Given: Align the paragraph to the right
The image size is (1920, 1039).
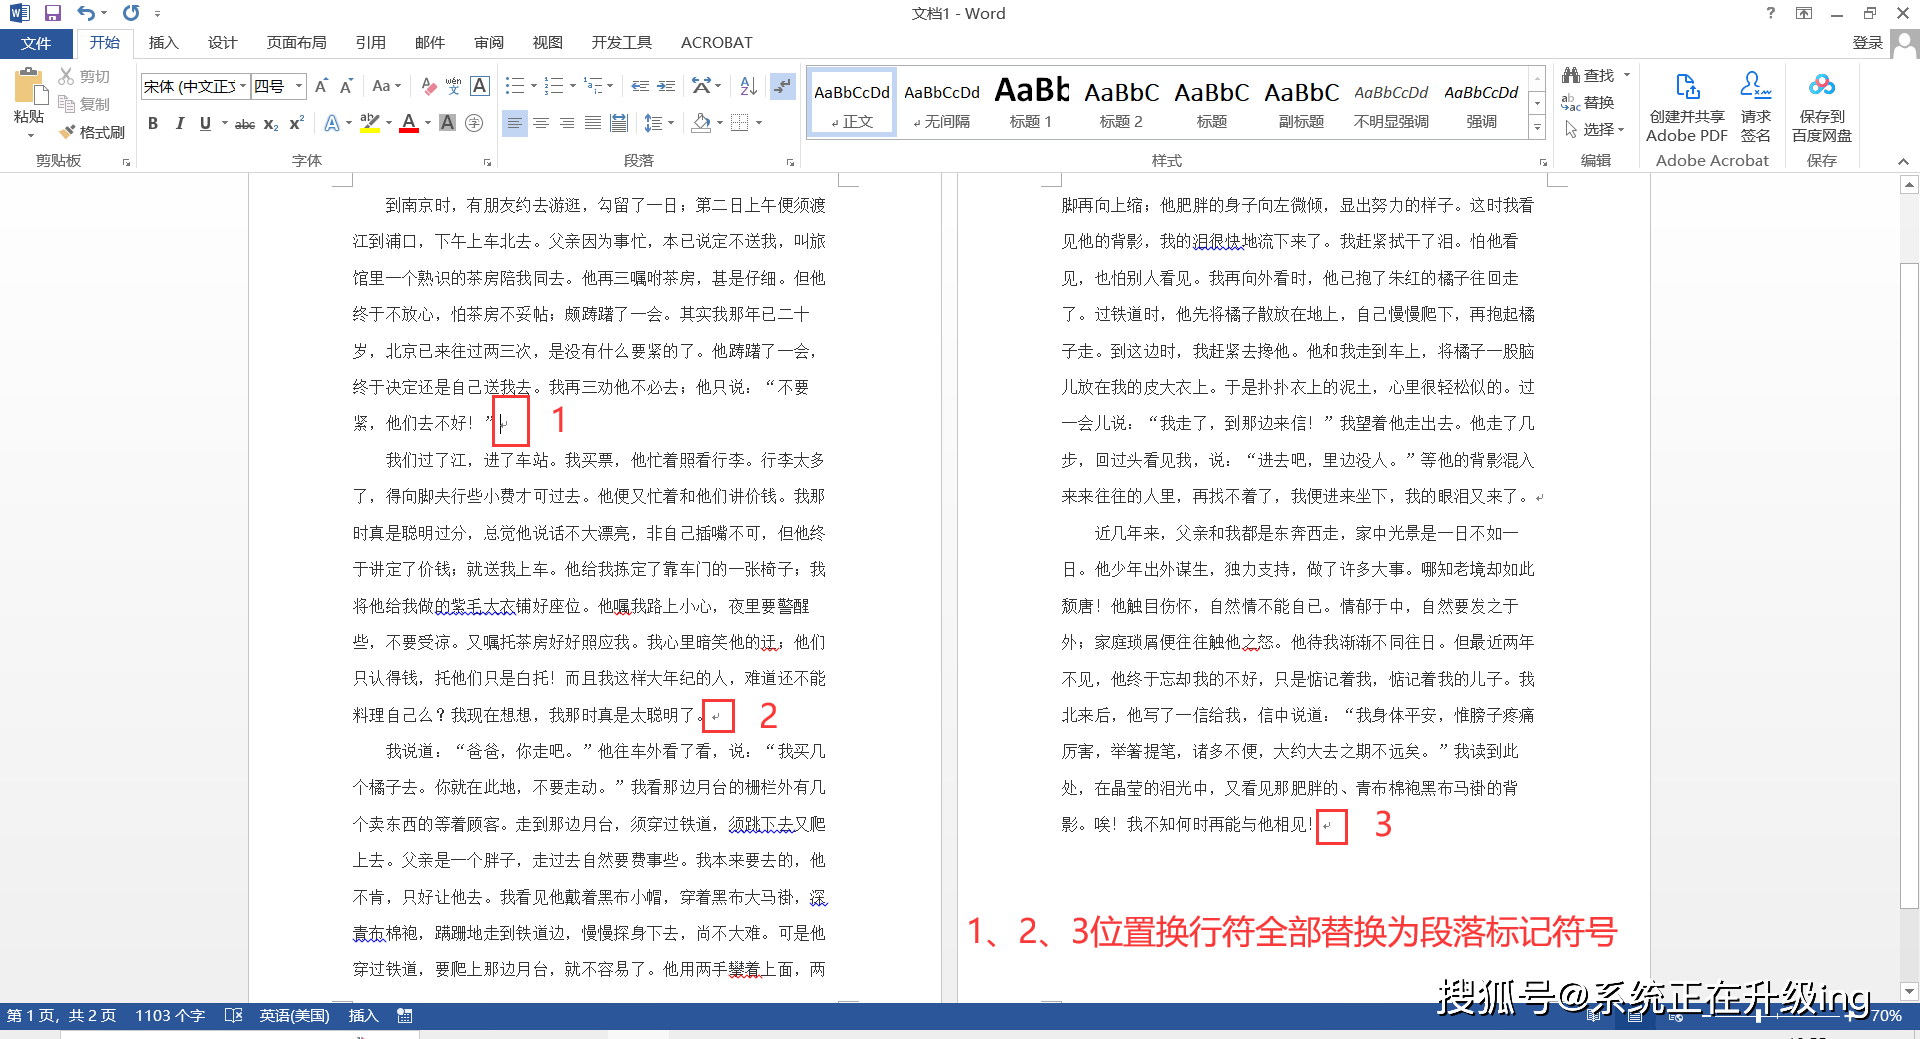Looking at the screenshot, I should [567, 123].
